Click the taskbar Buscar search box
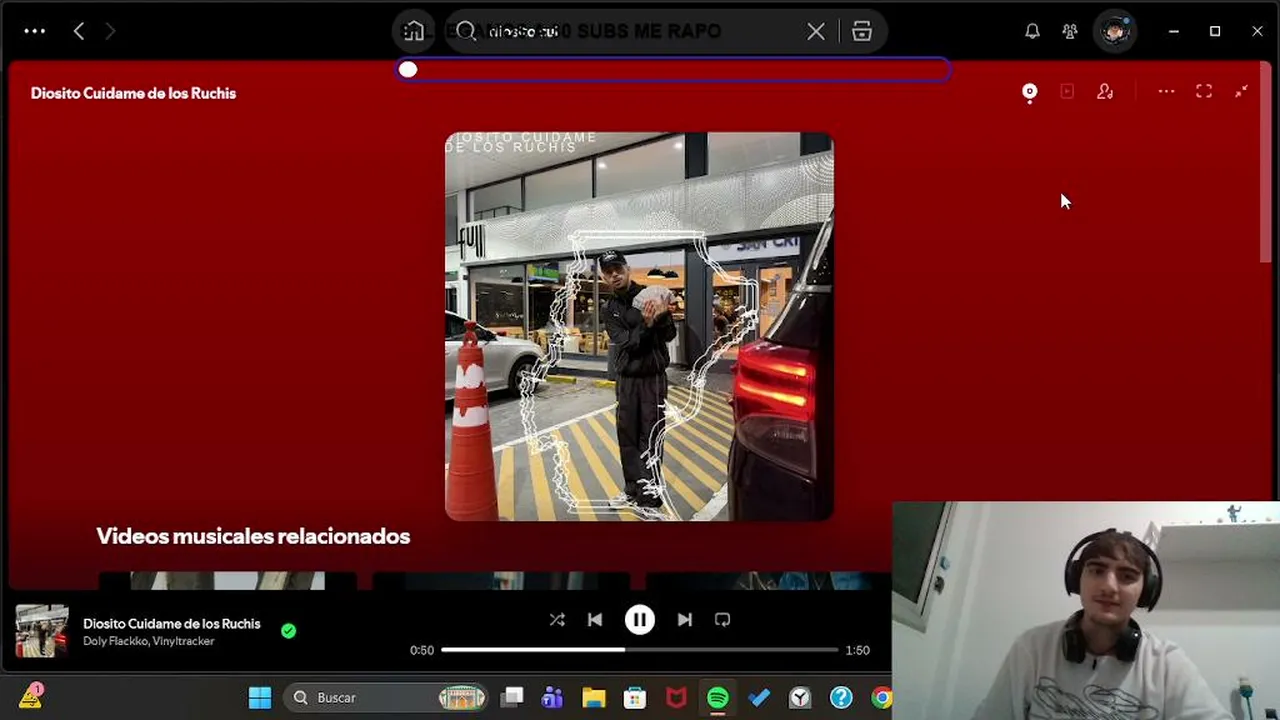The width and height of the screenshot is (1280, 720). click(x=386, y=698)
